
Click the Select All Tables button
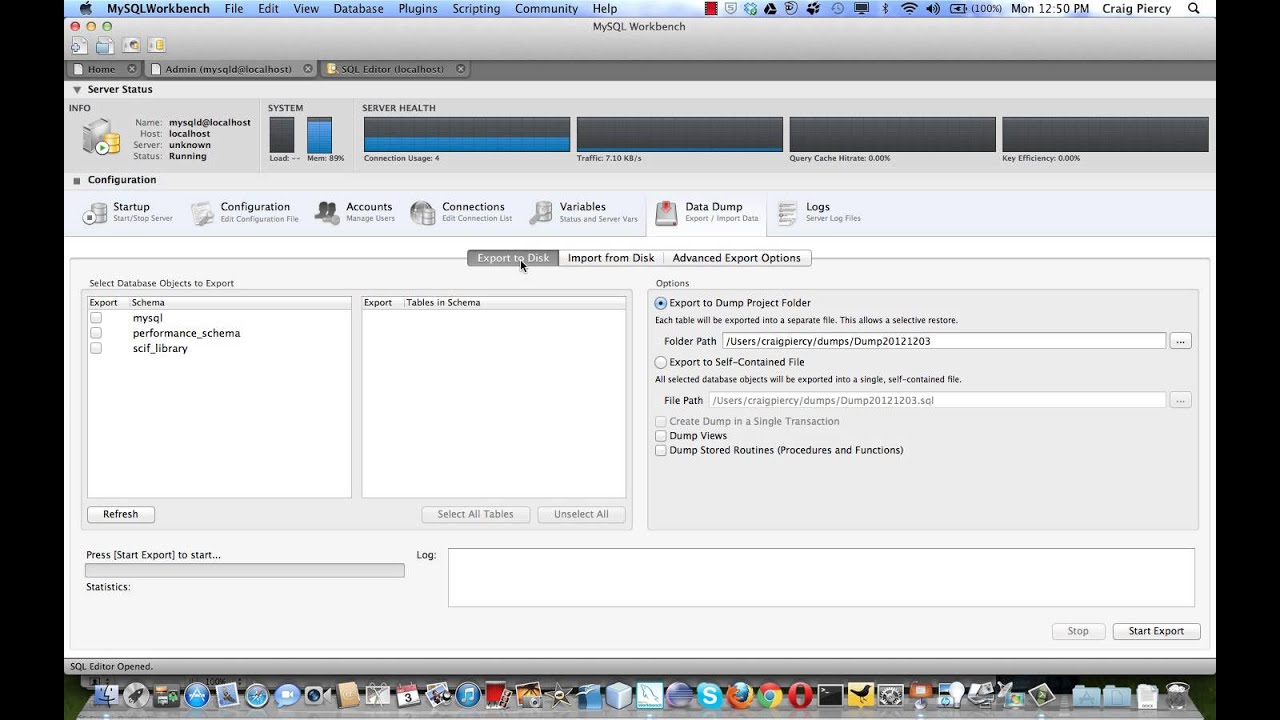pos(475,514)
